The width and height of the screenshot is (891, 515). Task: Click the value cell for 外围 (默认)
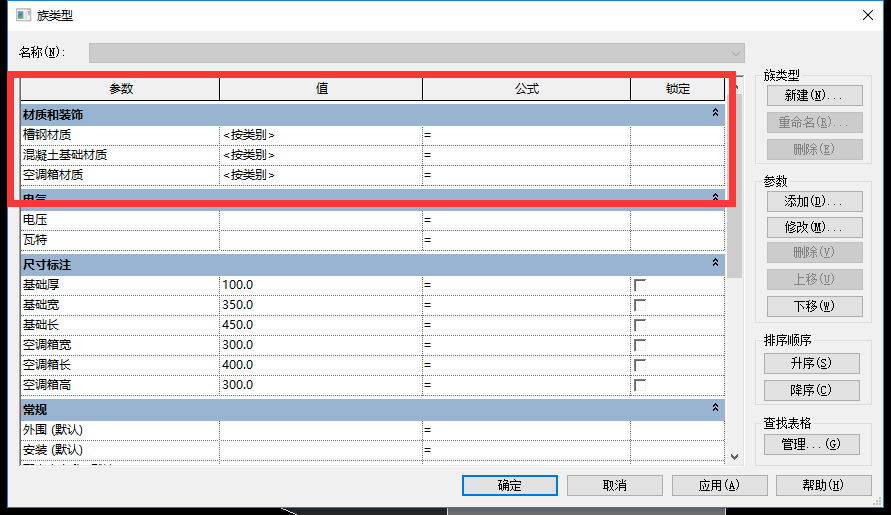[321, 430]
